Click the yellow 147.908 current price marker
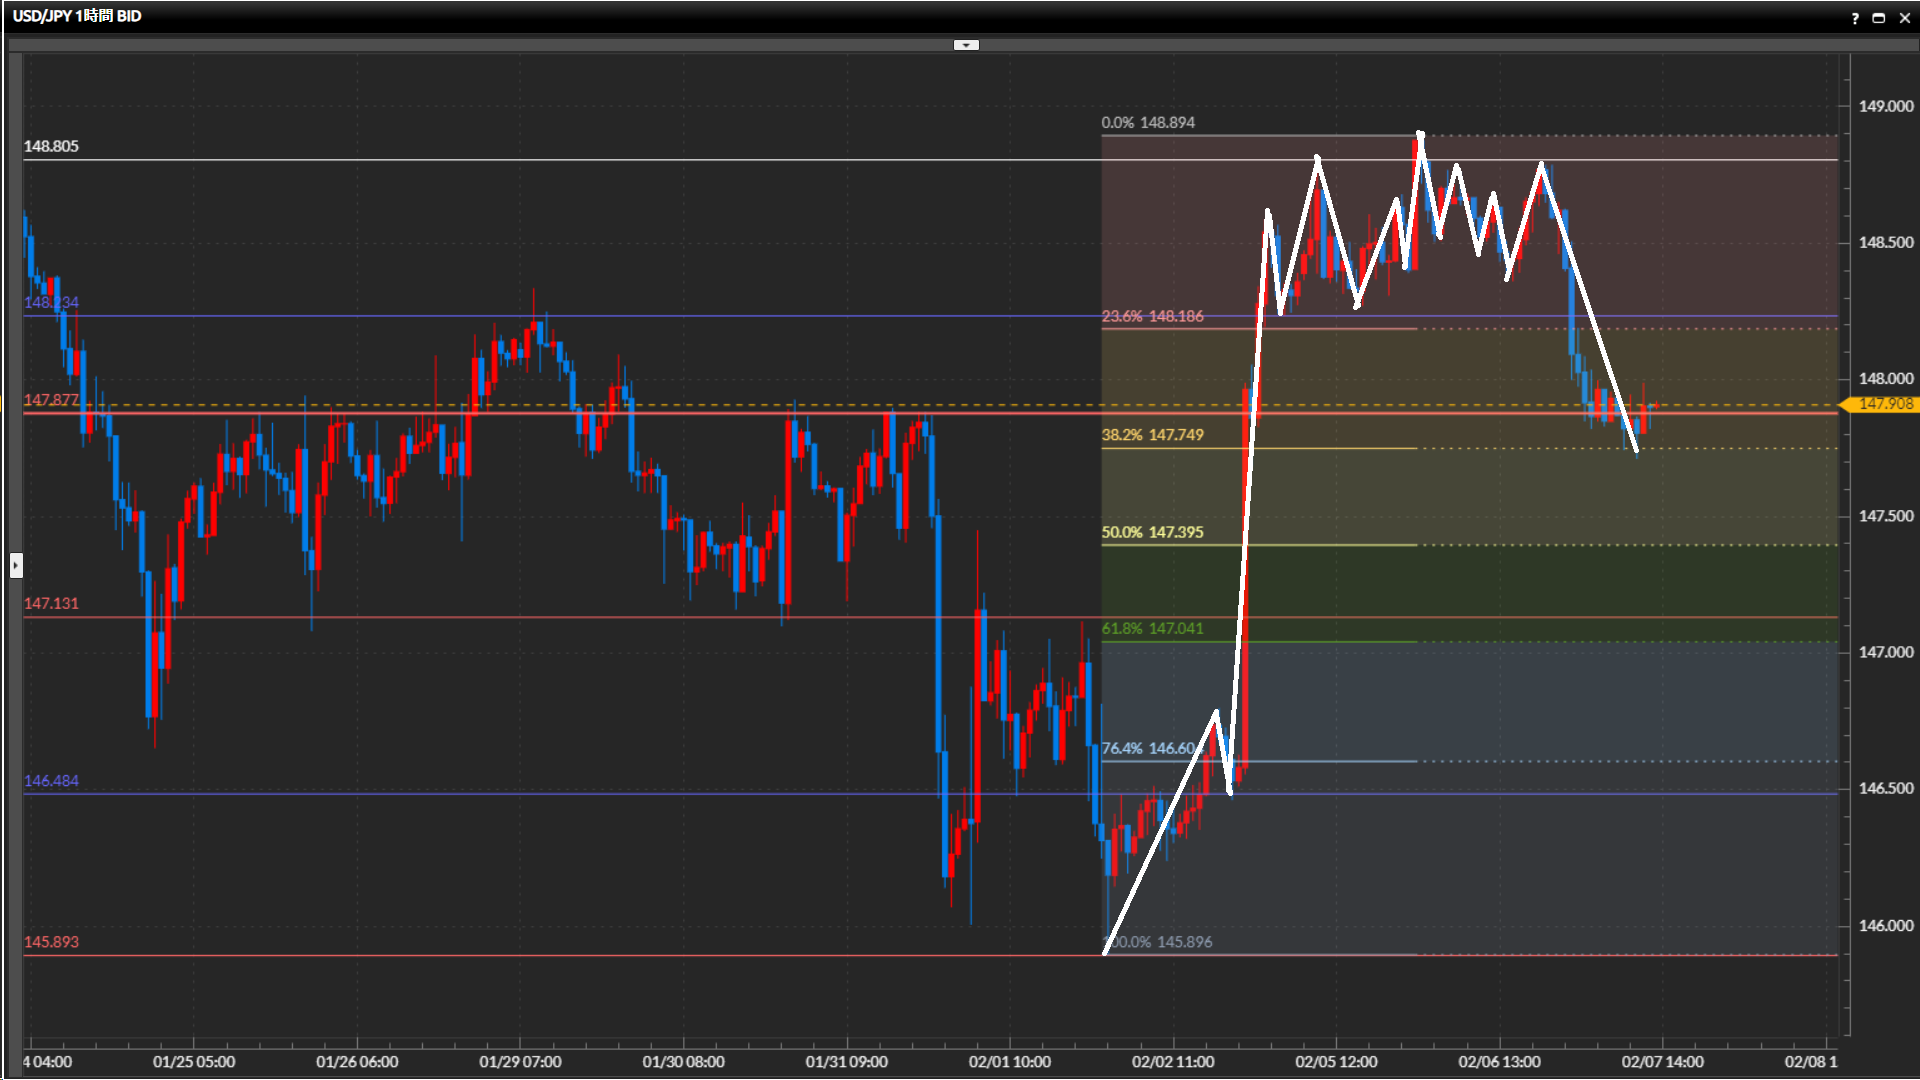The image size is (1920, 1080). (1884, 404)
